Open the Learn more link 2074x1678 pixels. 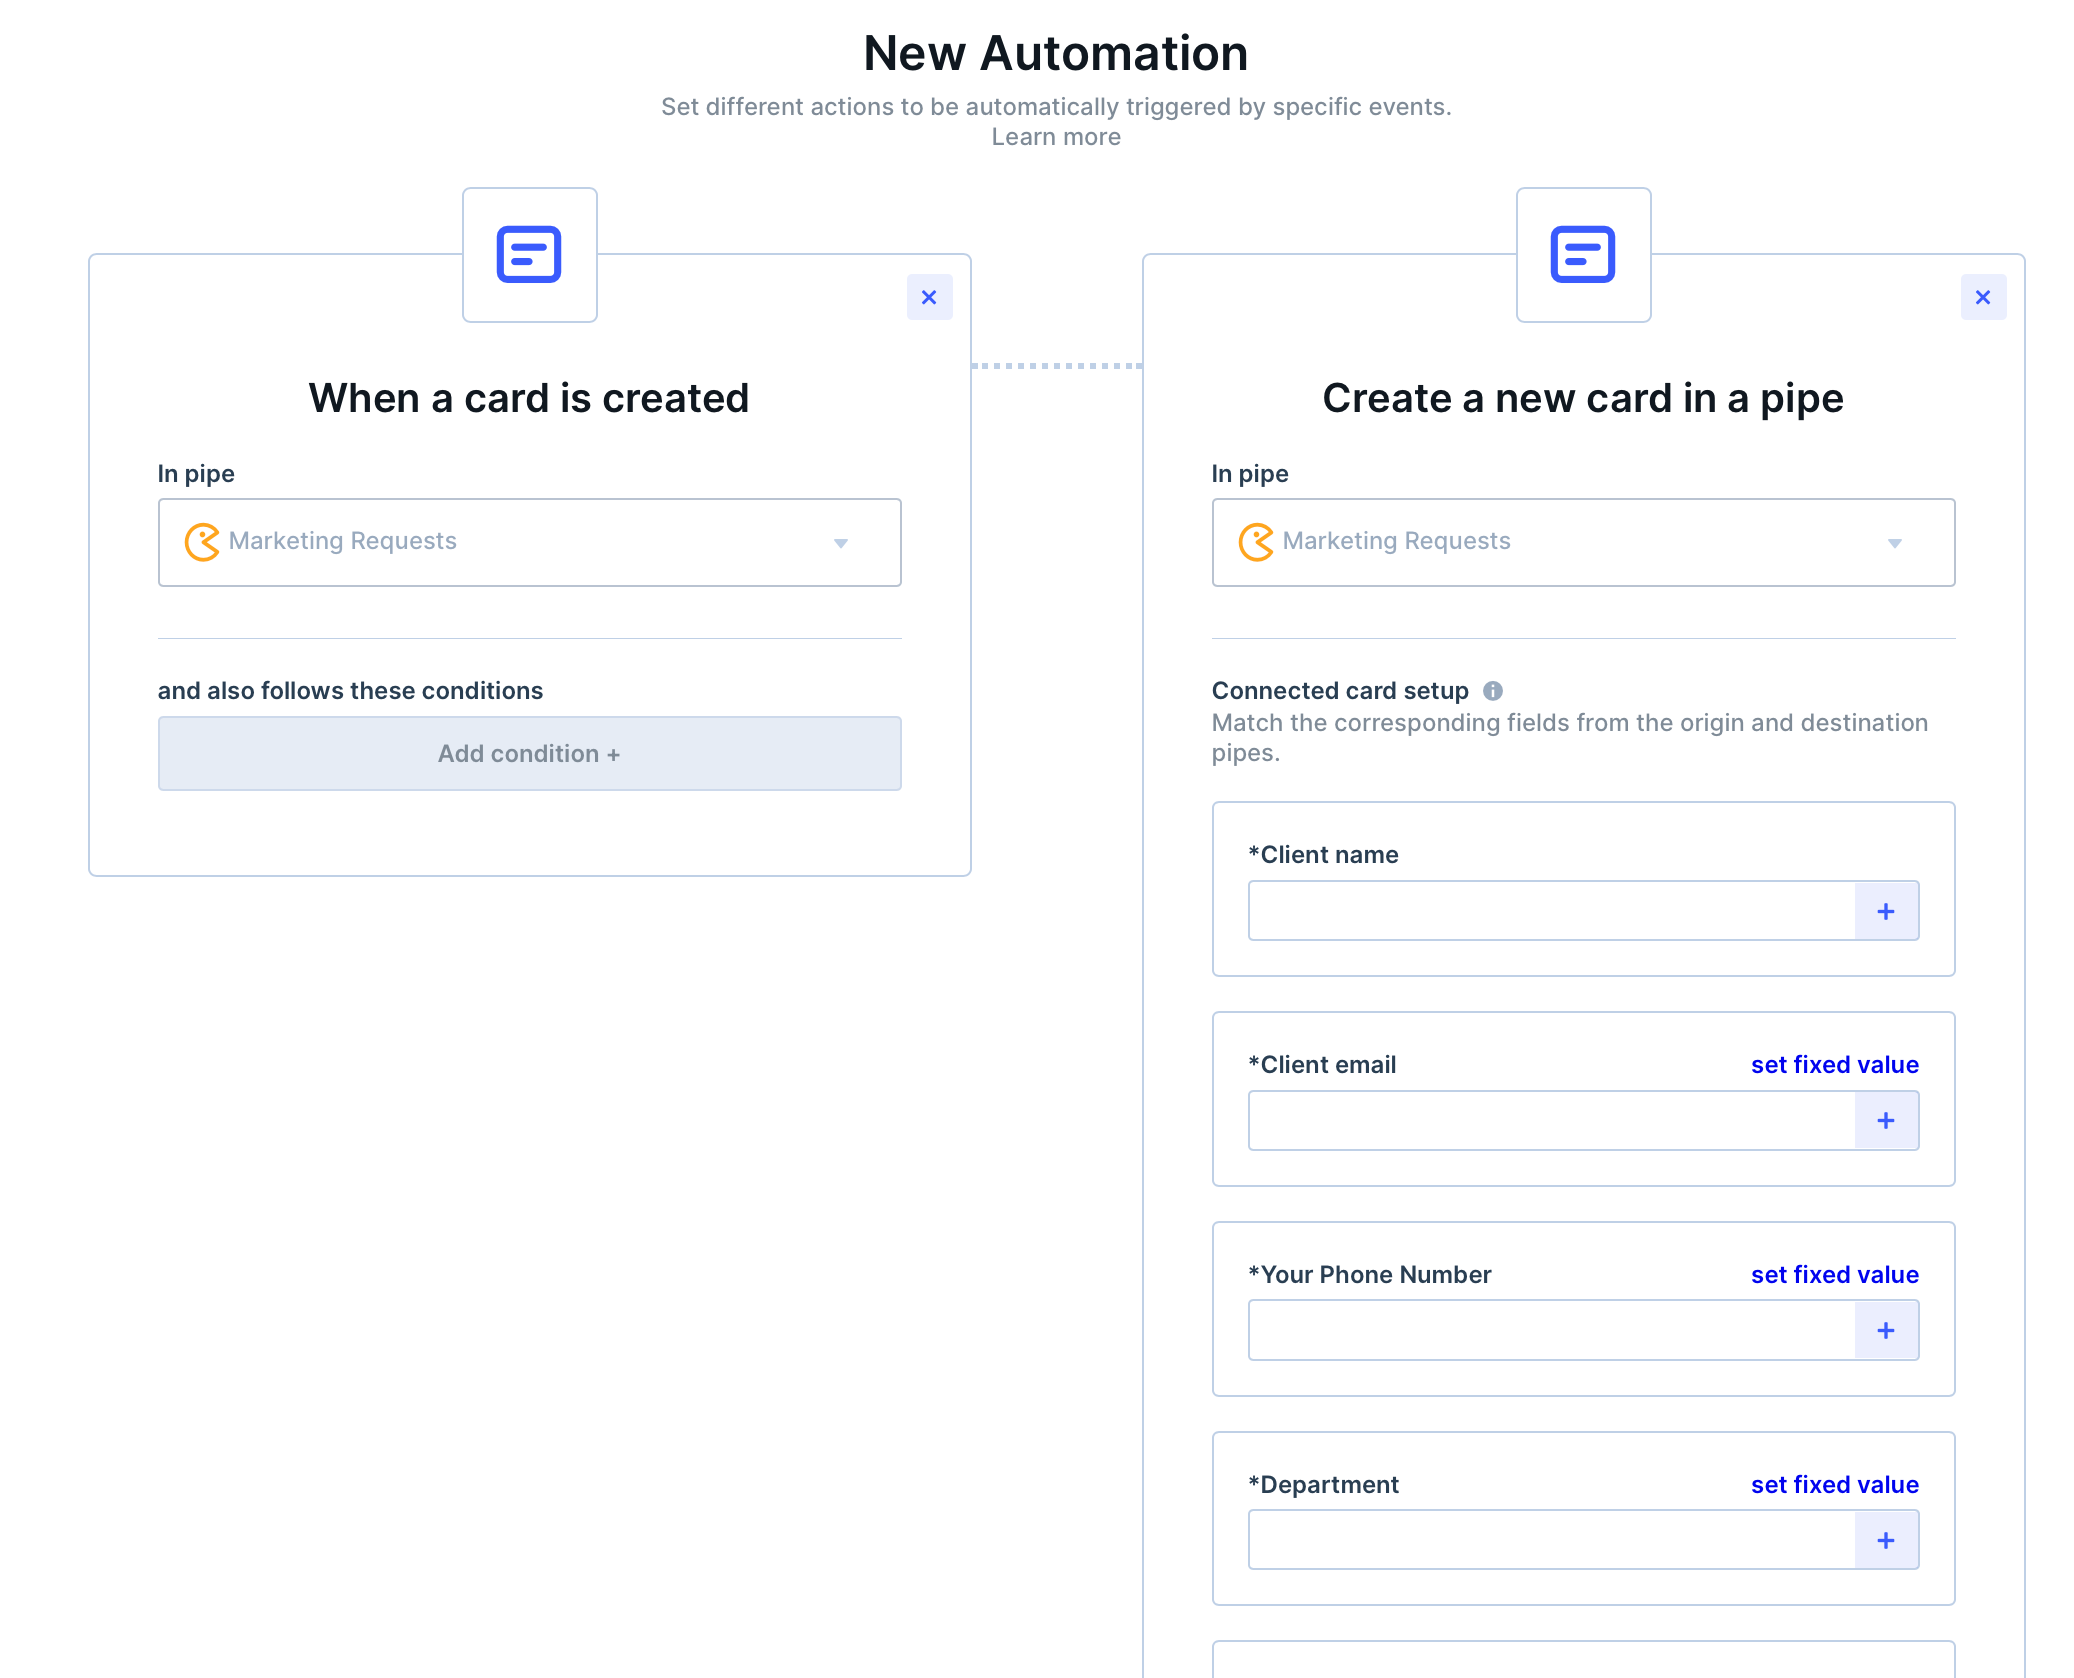coord(1056,137)
